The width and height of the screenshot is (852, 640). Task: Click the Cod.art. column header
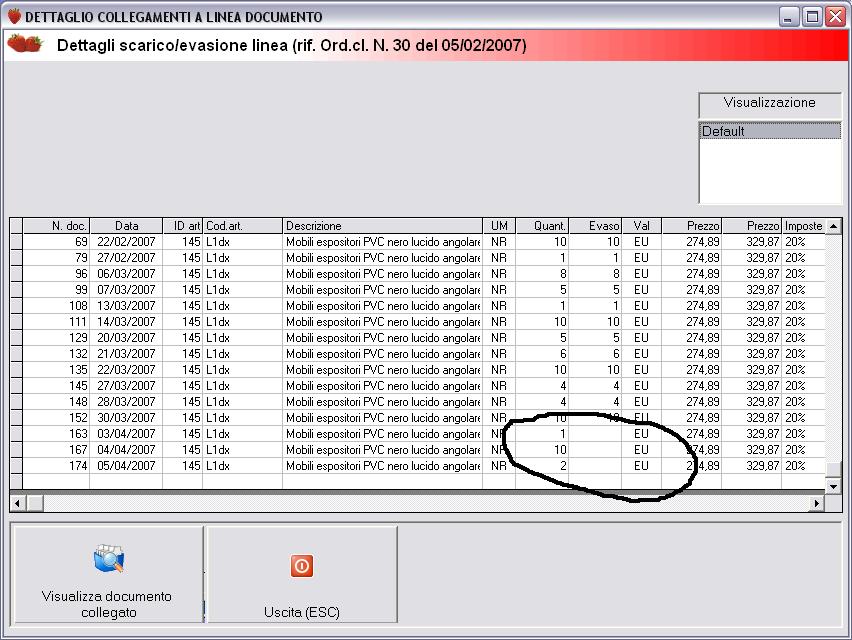tap(242, 226)
